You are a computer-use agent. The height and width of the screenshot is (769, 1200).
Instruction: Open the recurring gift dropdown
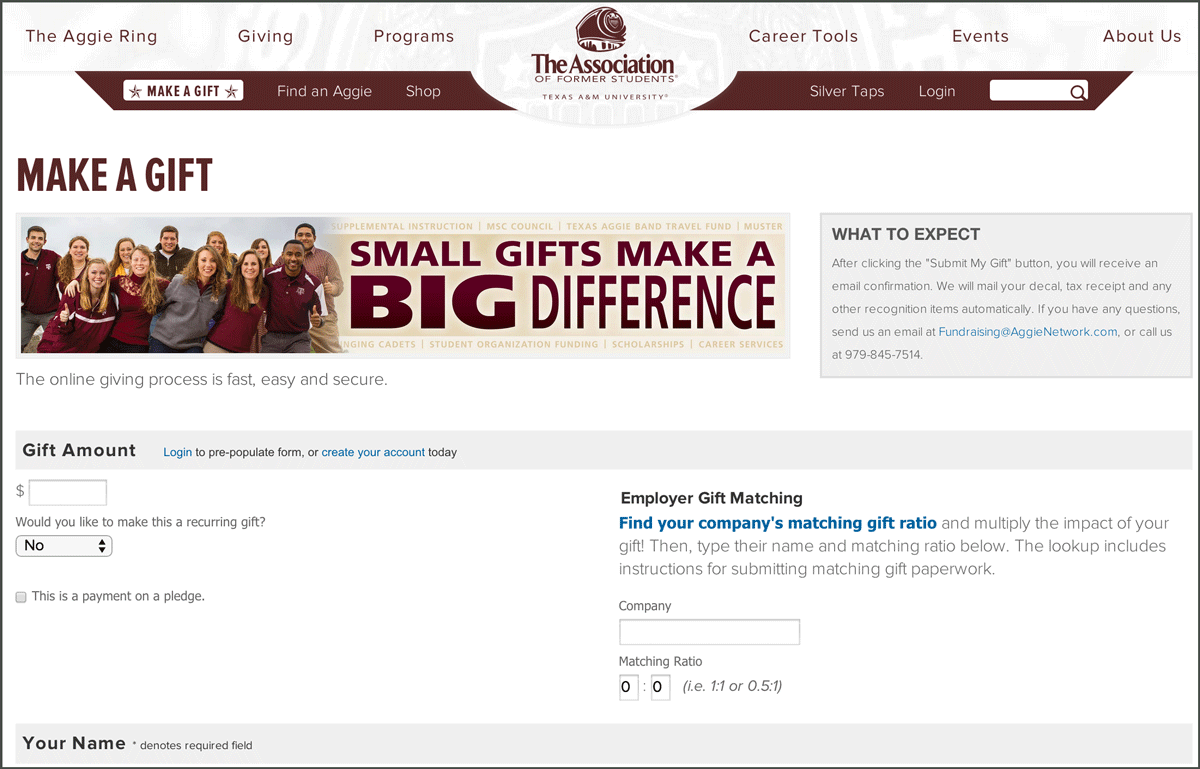[64, 546]
